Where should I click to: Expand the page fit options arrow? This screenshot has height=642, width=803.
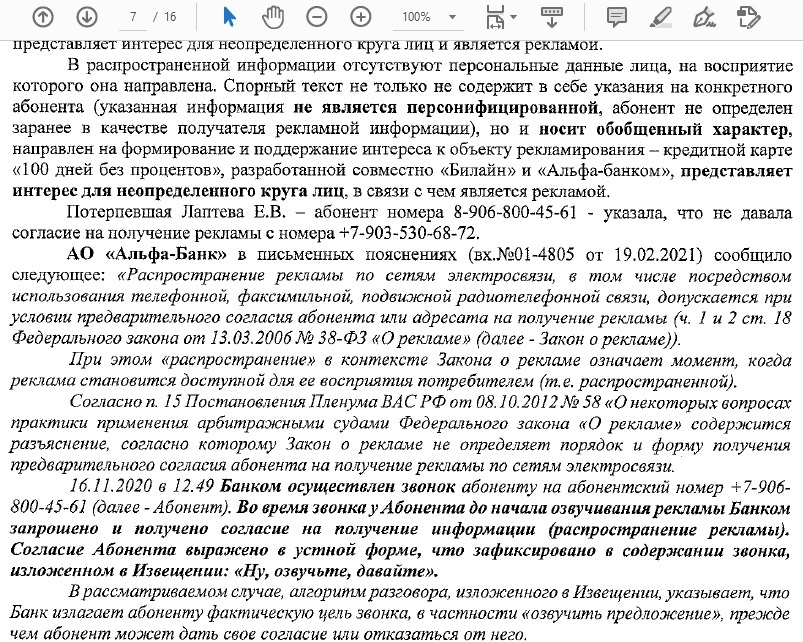coord(514,18)
